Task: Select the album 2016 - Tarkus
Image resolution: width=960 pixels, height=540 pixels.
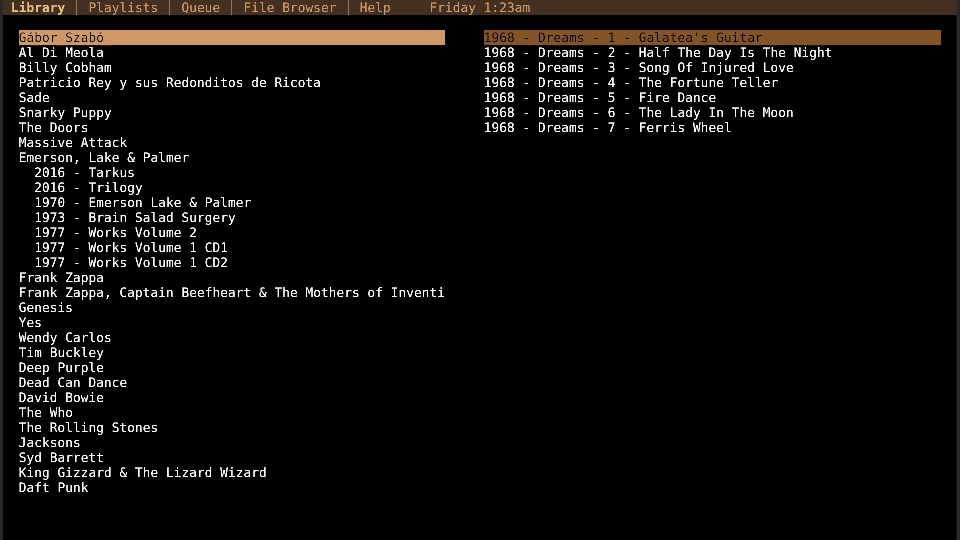Action: pos(84,173)
